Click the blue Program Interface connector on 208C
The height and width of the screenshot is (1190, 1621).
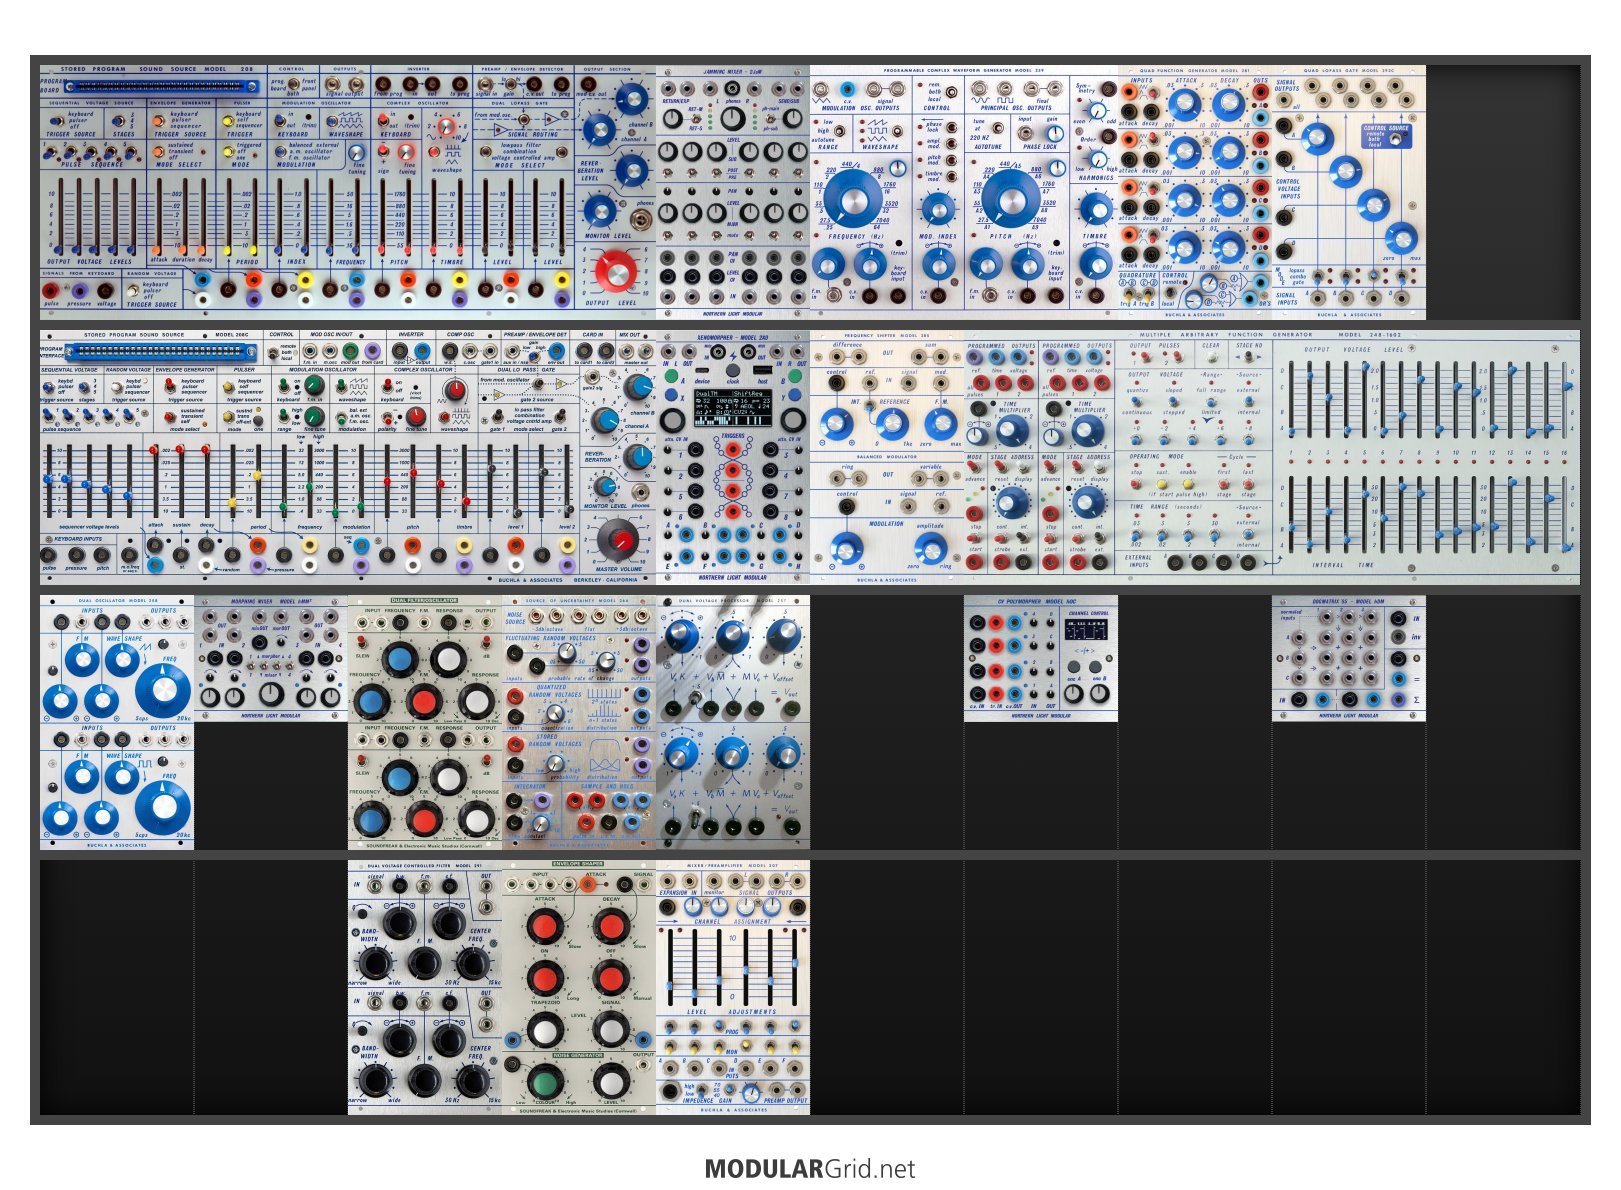point(160,351)
